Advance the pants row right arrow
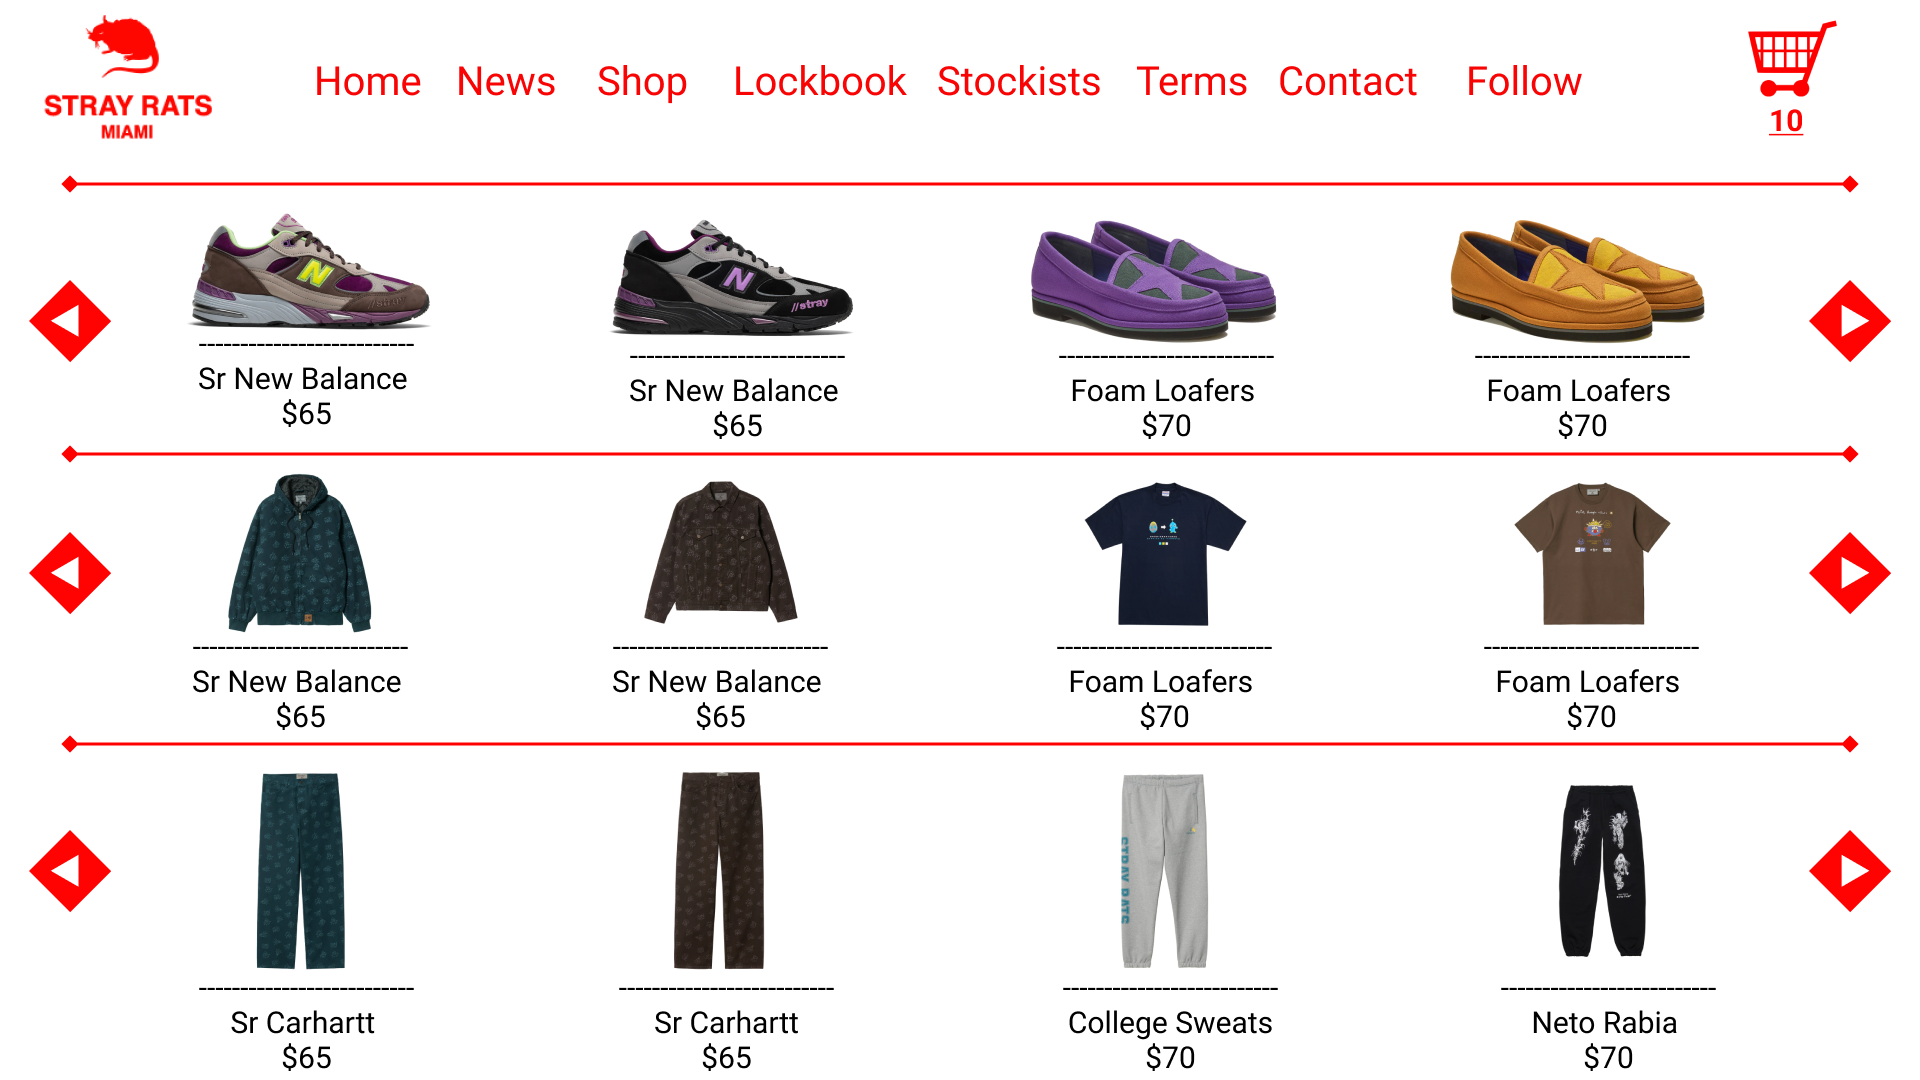This screenshot has height=1080, width=1920. (1850, 871)
